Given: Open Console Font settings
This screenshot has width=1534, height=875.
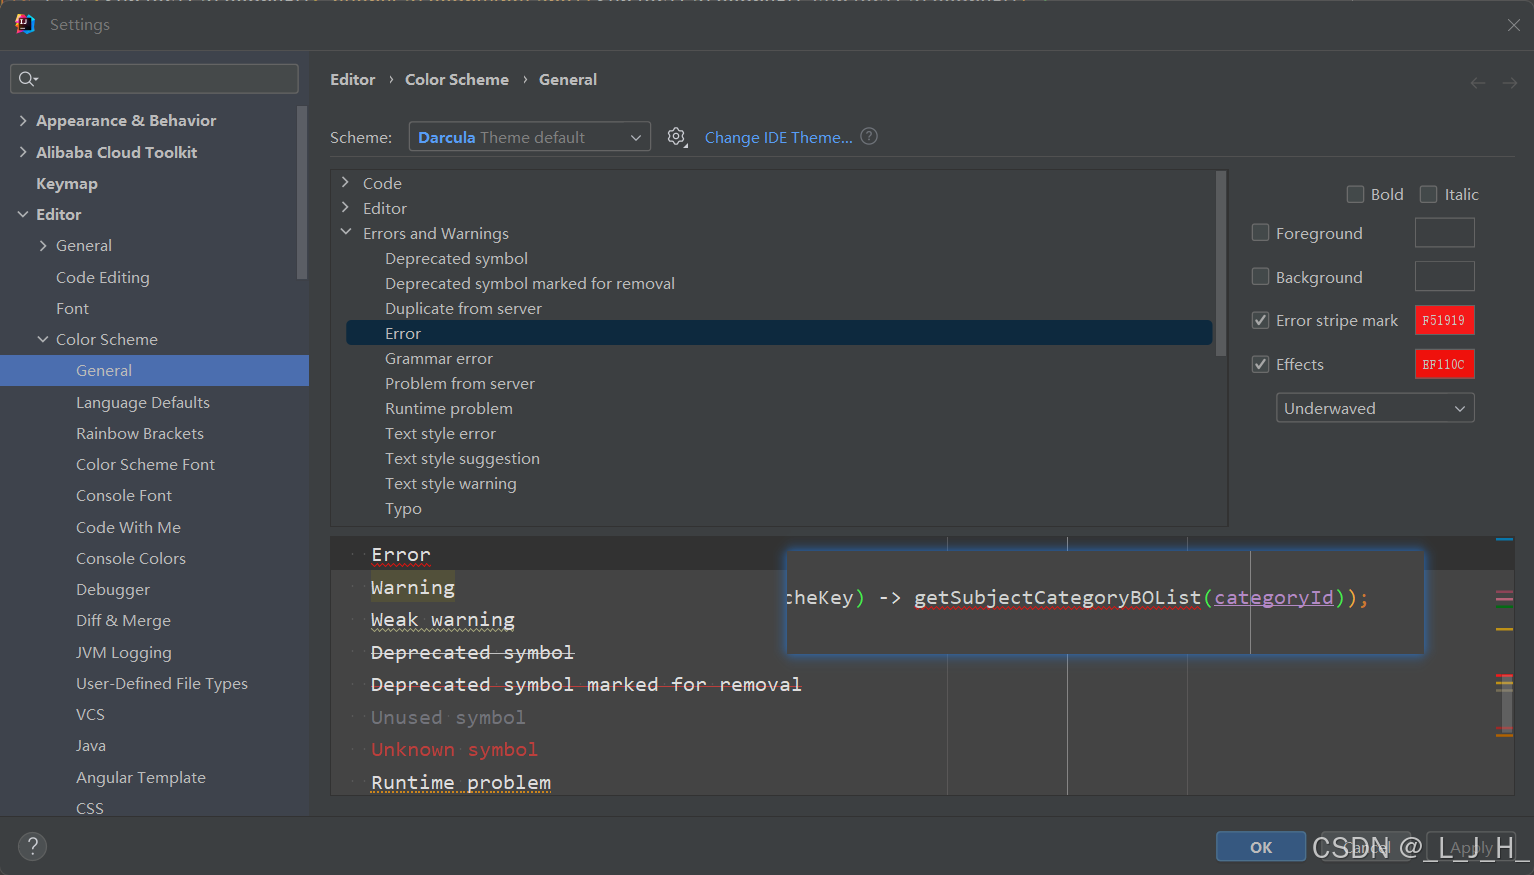Looking at the screenshot, I should tap(124, 495).
